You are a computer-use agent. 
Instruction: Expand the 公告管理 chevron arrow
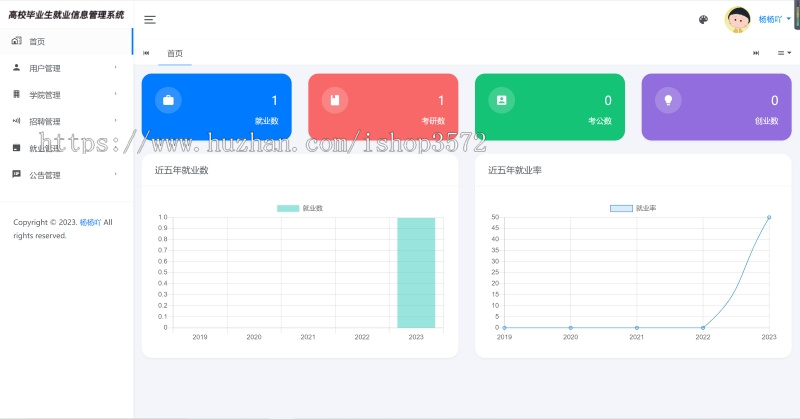(x=115, y=174)
